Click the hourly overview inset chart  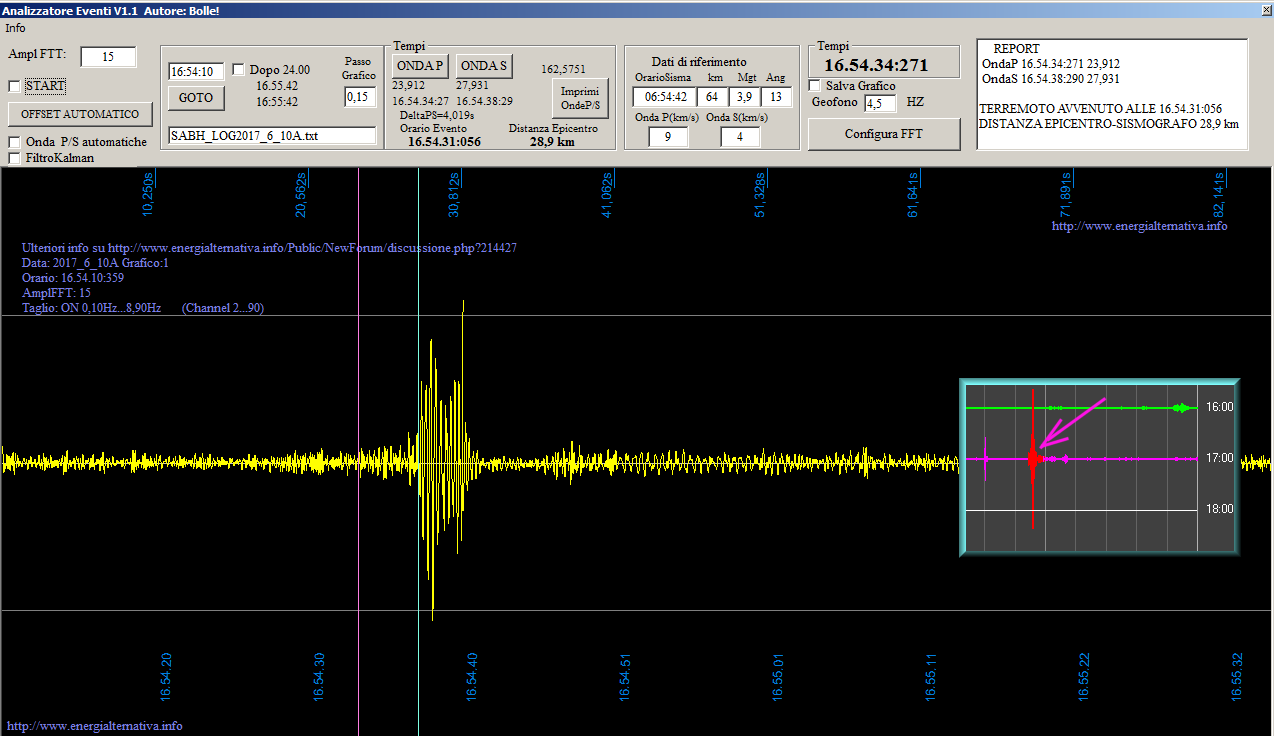(x=1100, y=467)
